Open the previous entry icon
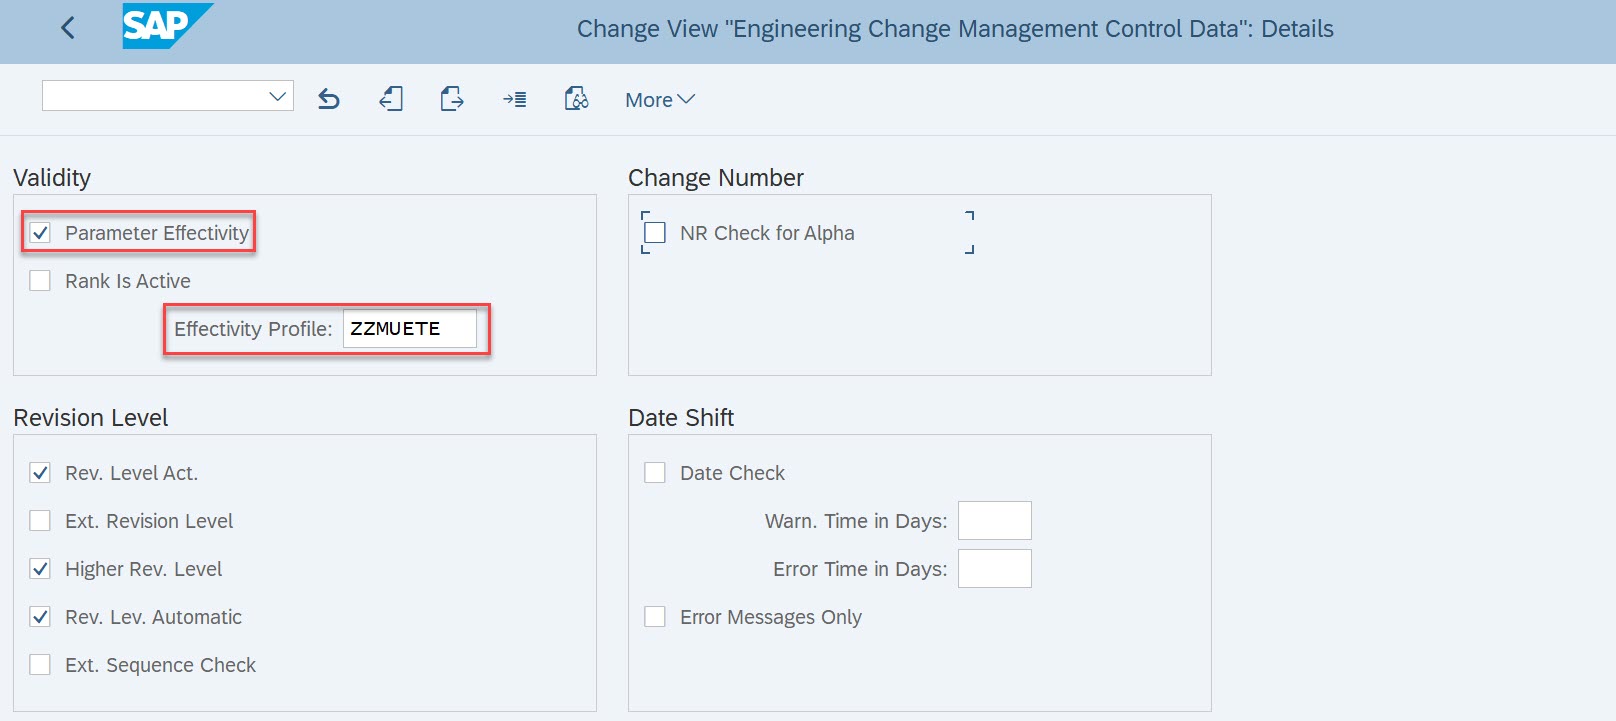 (x=391, y=99)
